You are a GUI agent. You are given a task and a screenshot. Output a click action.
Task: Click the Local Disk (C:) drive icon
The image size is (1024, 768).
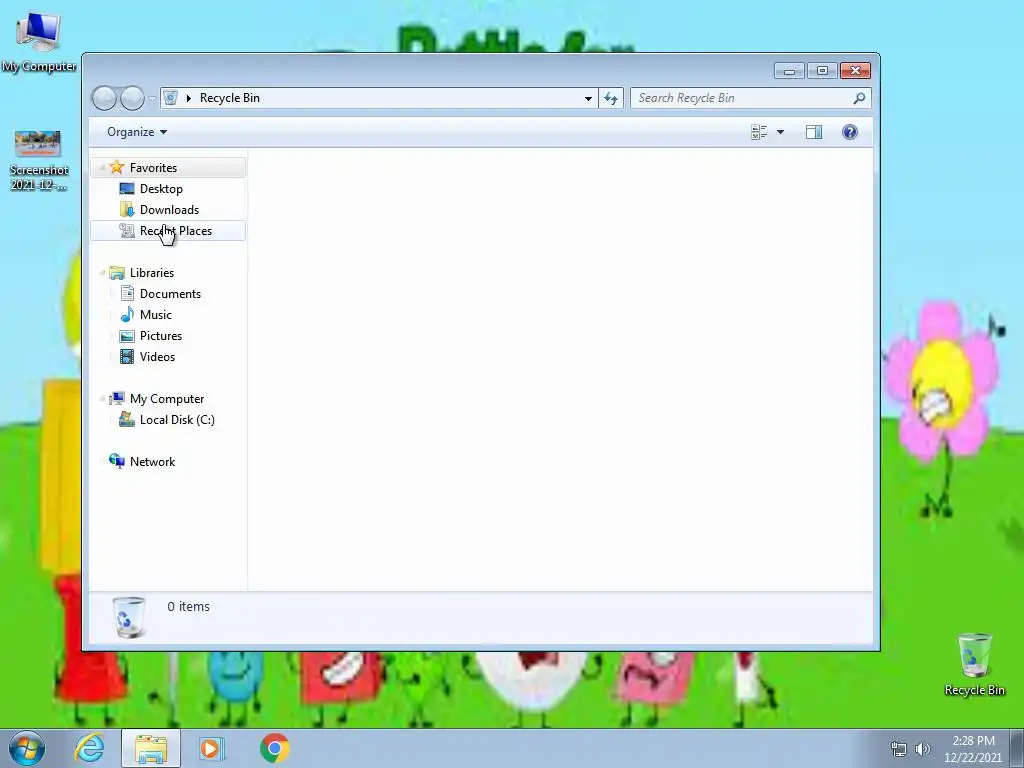point(127,420)
